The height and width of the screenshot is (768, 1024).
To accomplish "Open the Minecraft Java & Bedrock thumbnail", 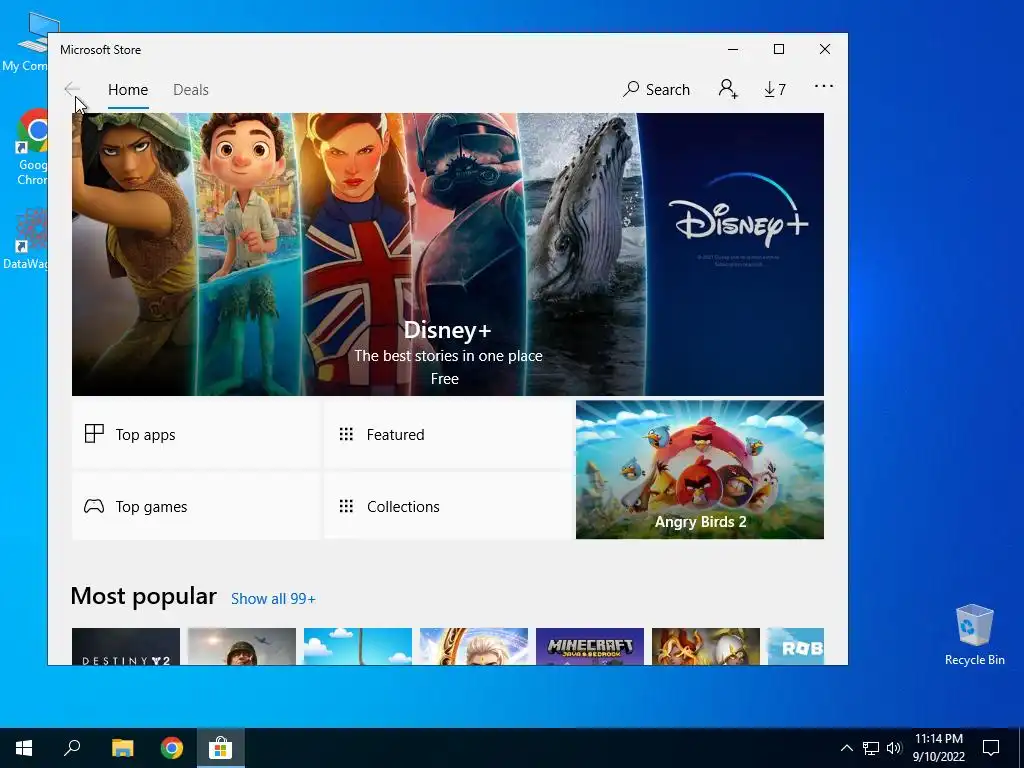I will (x=590, y=647).
